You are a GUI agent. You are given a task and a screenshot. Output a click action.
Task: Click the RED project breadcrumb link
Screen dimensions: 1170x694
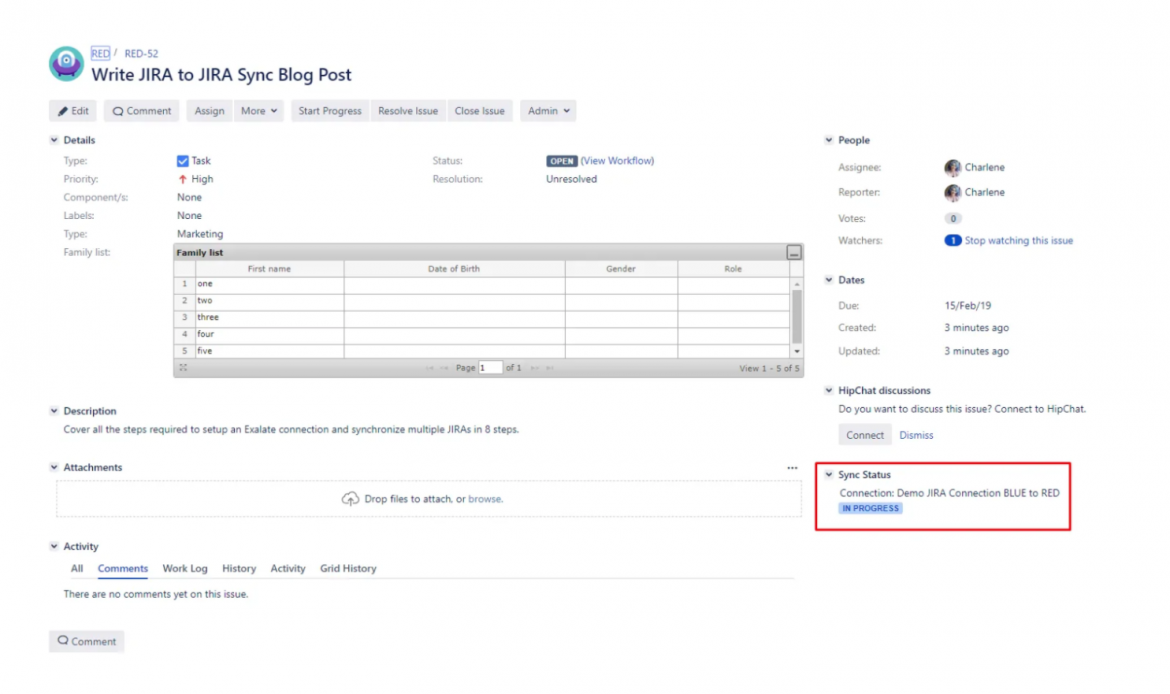click(100, 54)
